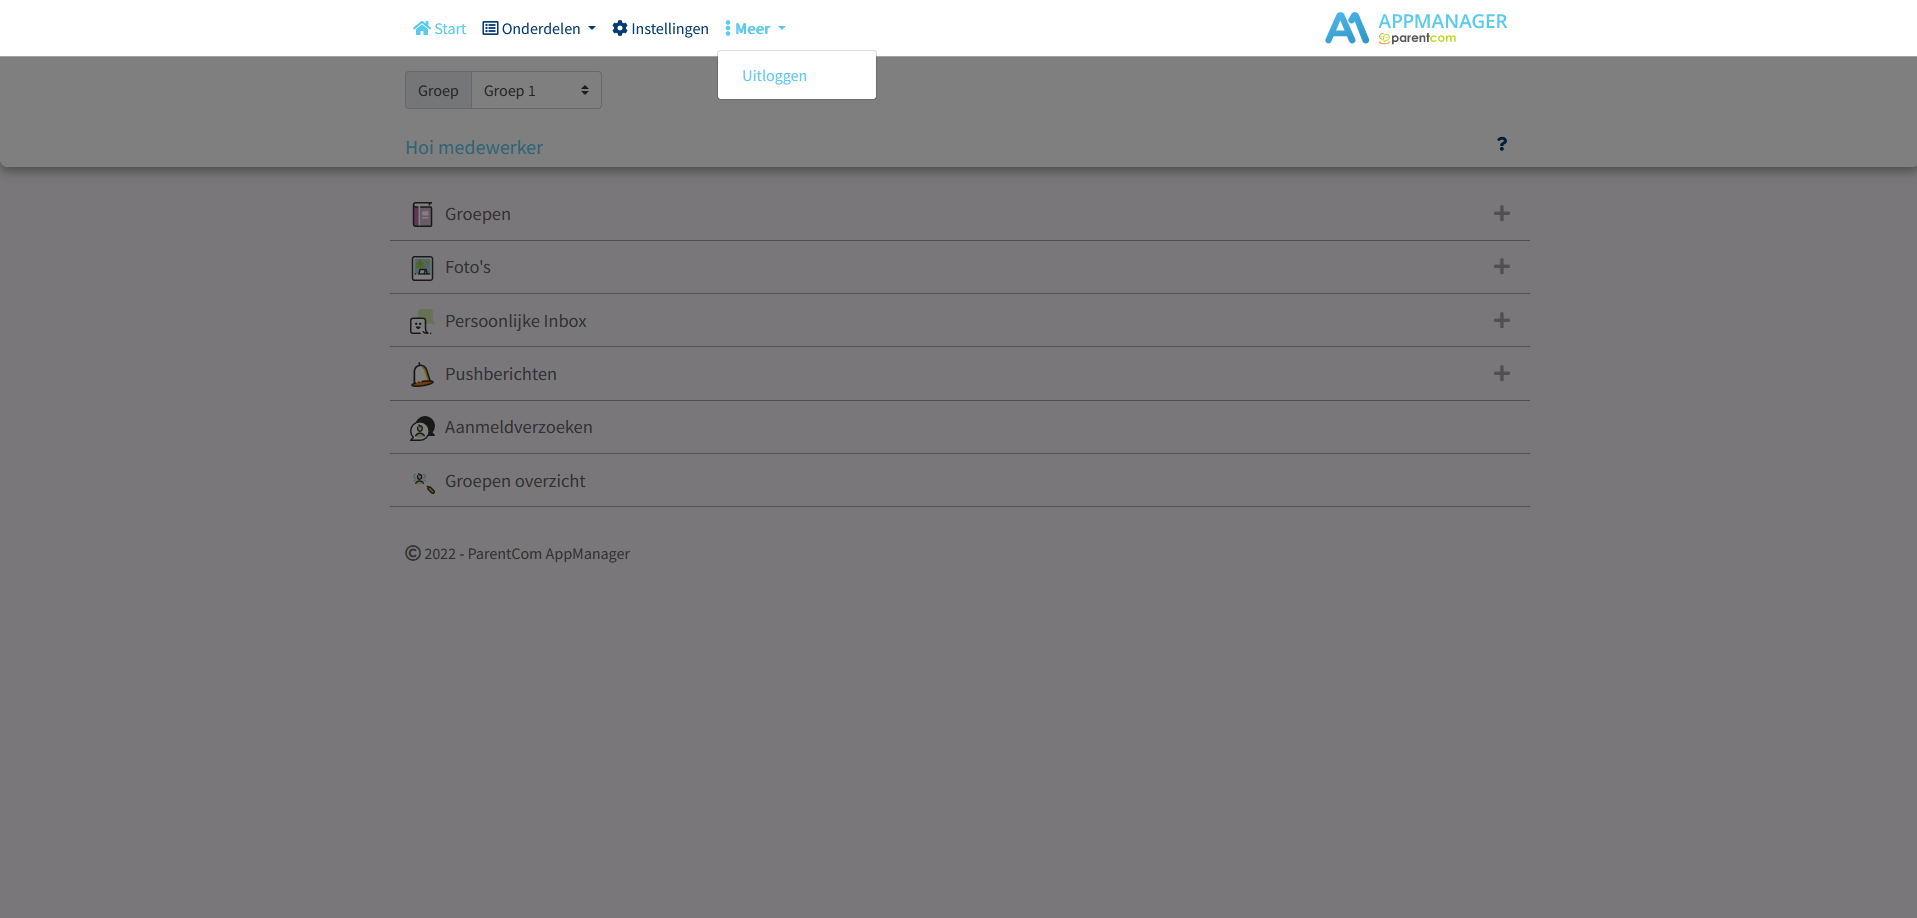
Task: Click the Groepen book icon
Action: click(422, 214)
